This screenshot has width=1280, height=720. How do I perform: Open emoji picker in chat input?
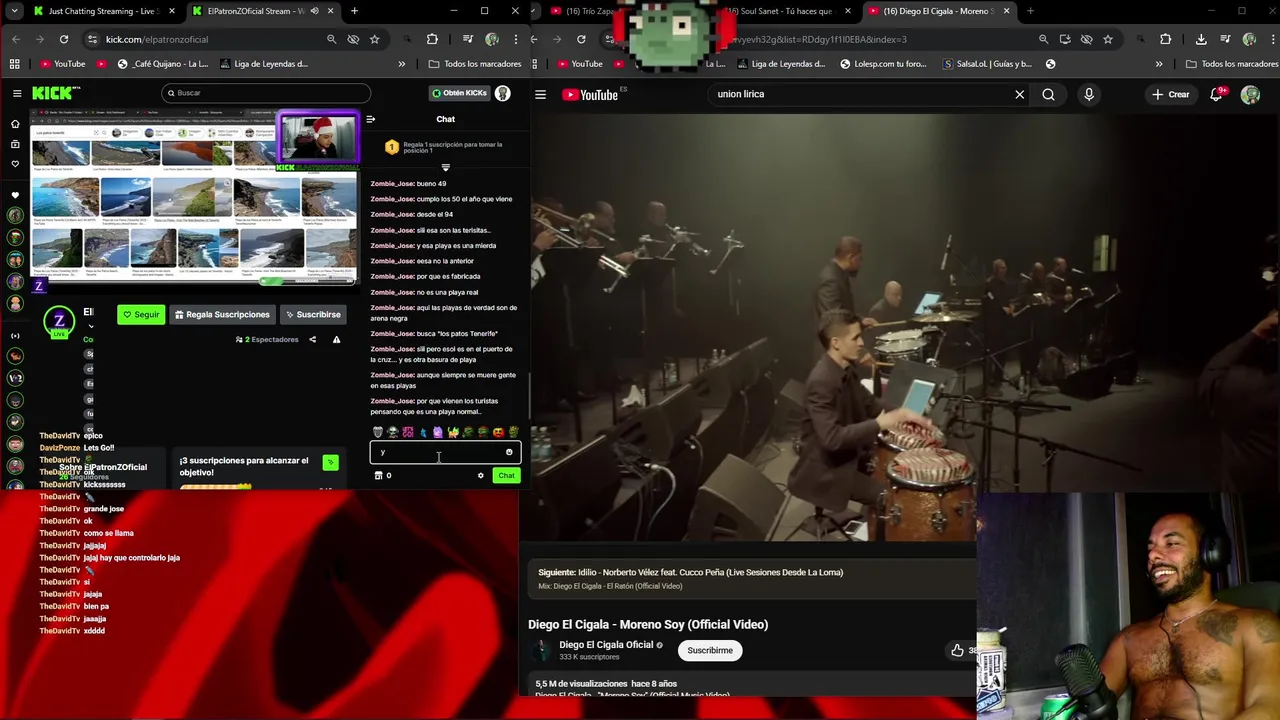(509, 452)
